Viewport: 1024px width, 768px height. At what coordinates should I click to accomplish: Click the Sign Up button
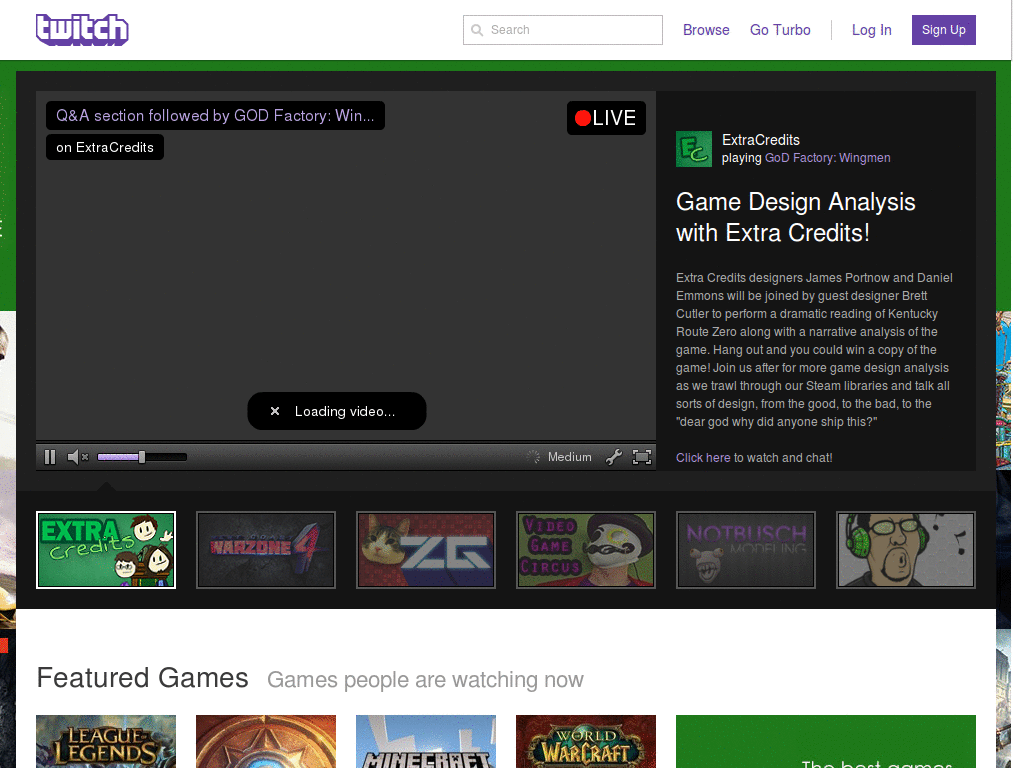(x=944, y=30)
